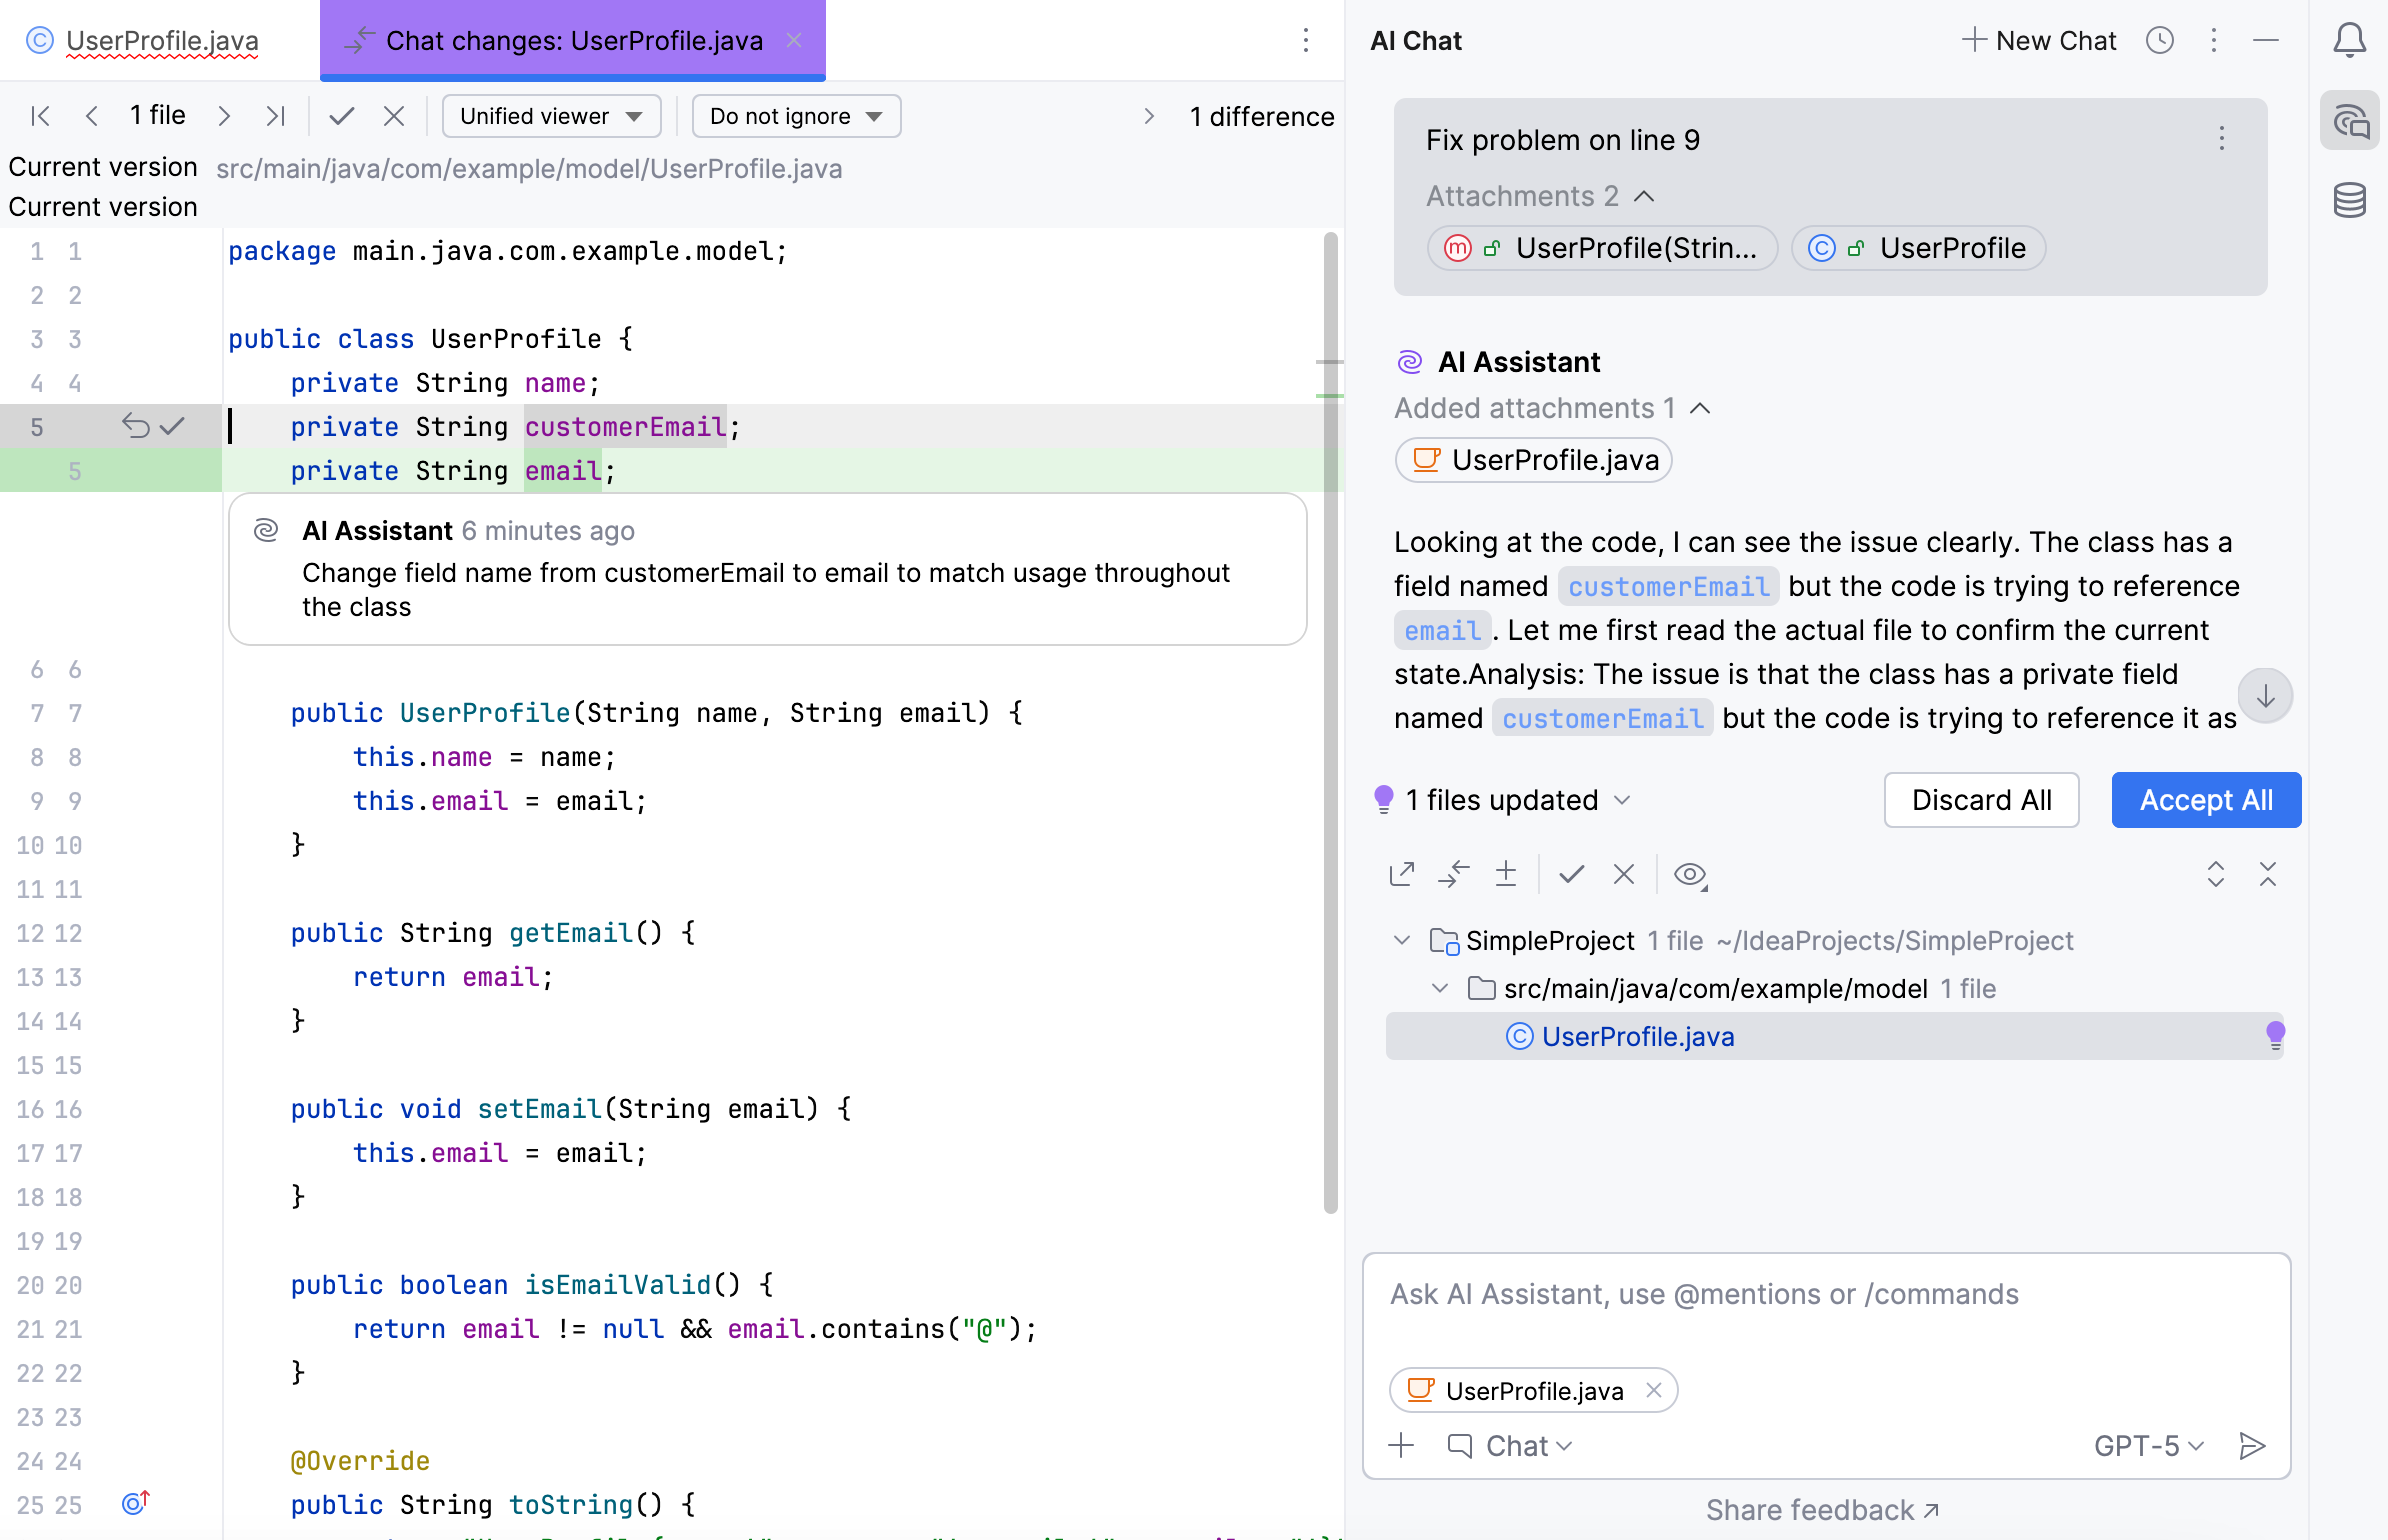Revert the change on line 5
This screenshot has height=1540, width=2388.
point(135,426)
